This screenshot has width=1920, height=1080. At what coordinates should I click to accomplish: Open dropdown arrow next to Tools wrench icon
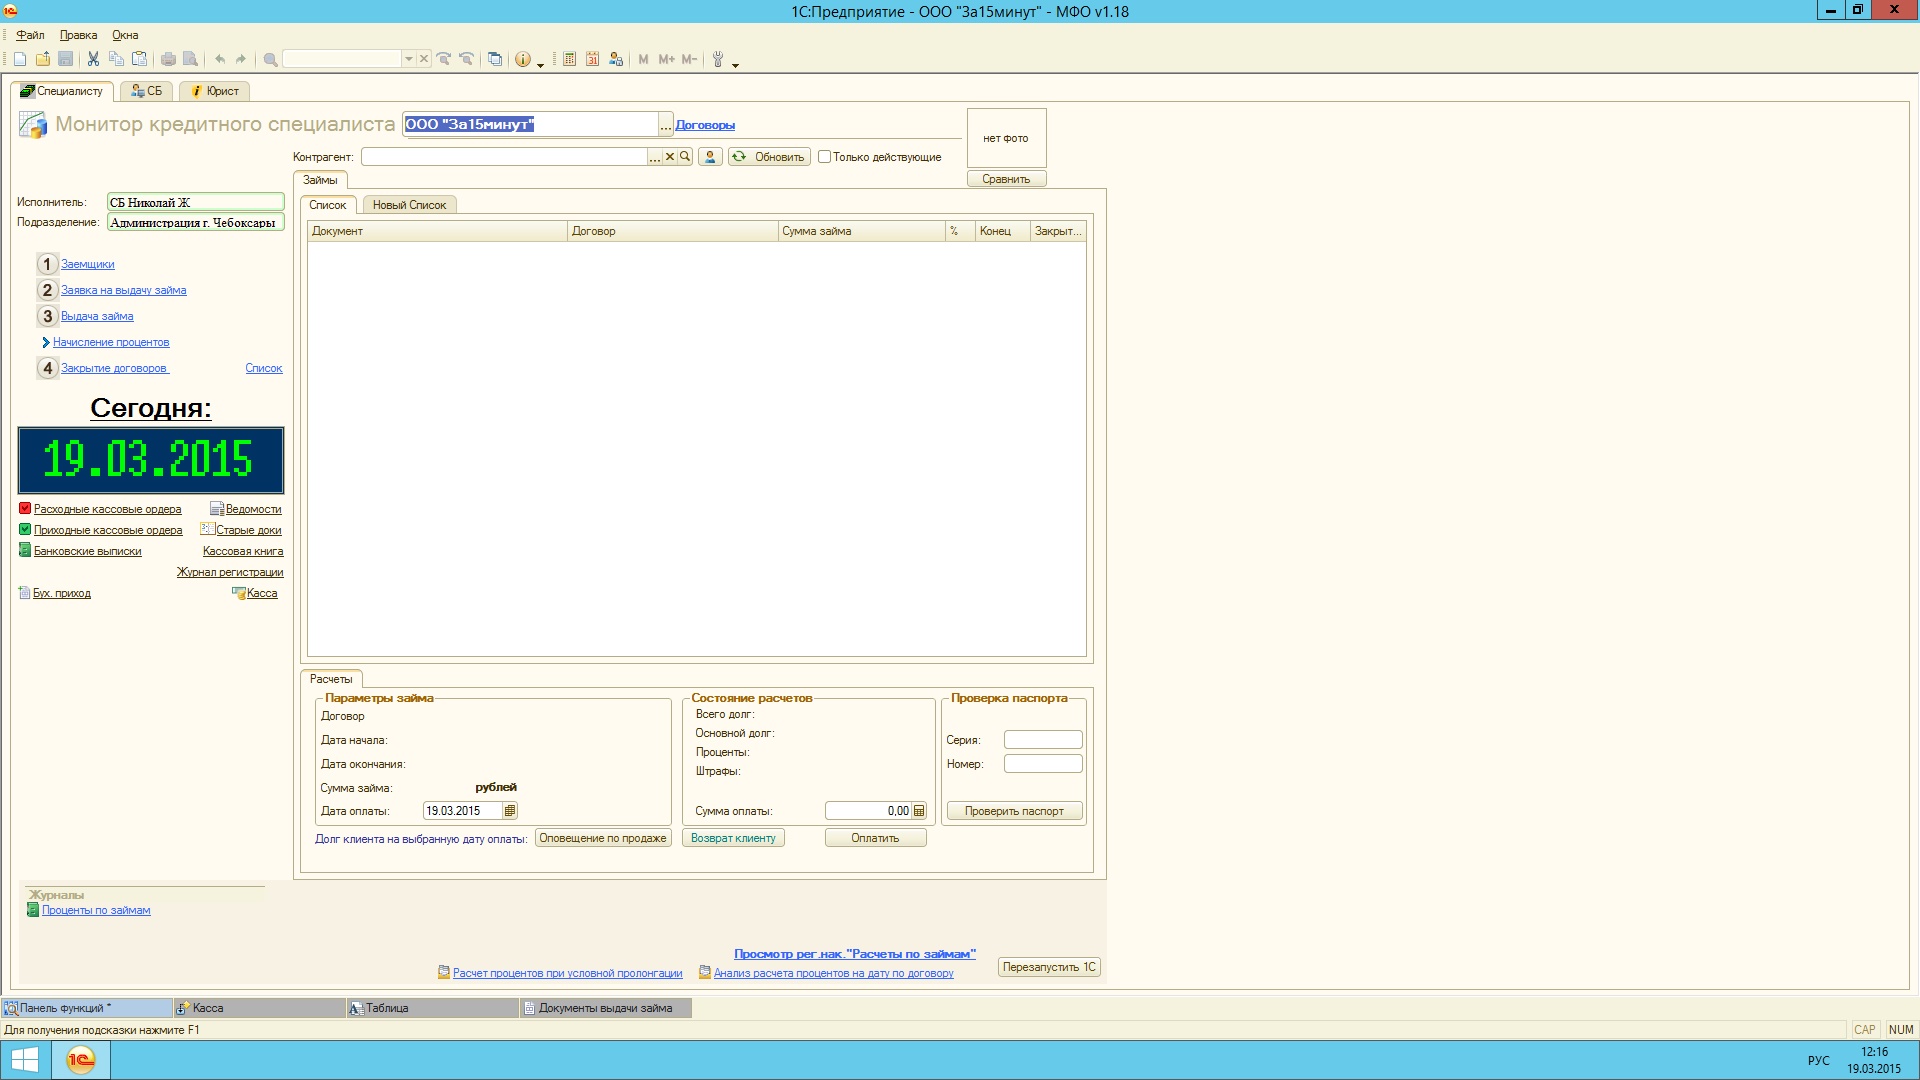[x=736, y=64]
